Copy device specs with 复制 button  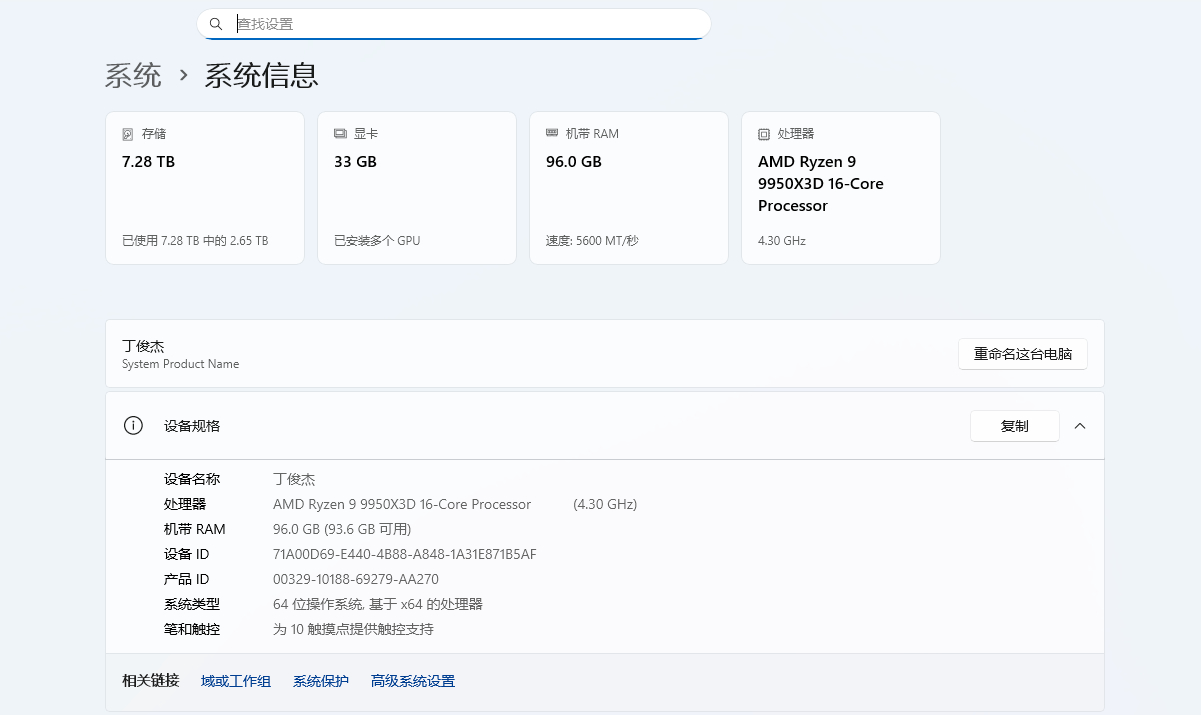coord(1014,425)
